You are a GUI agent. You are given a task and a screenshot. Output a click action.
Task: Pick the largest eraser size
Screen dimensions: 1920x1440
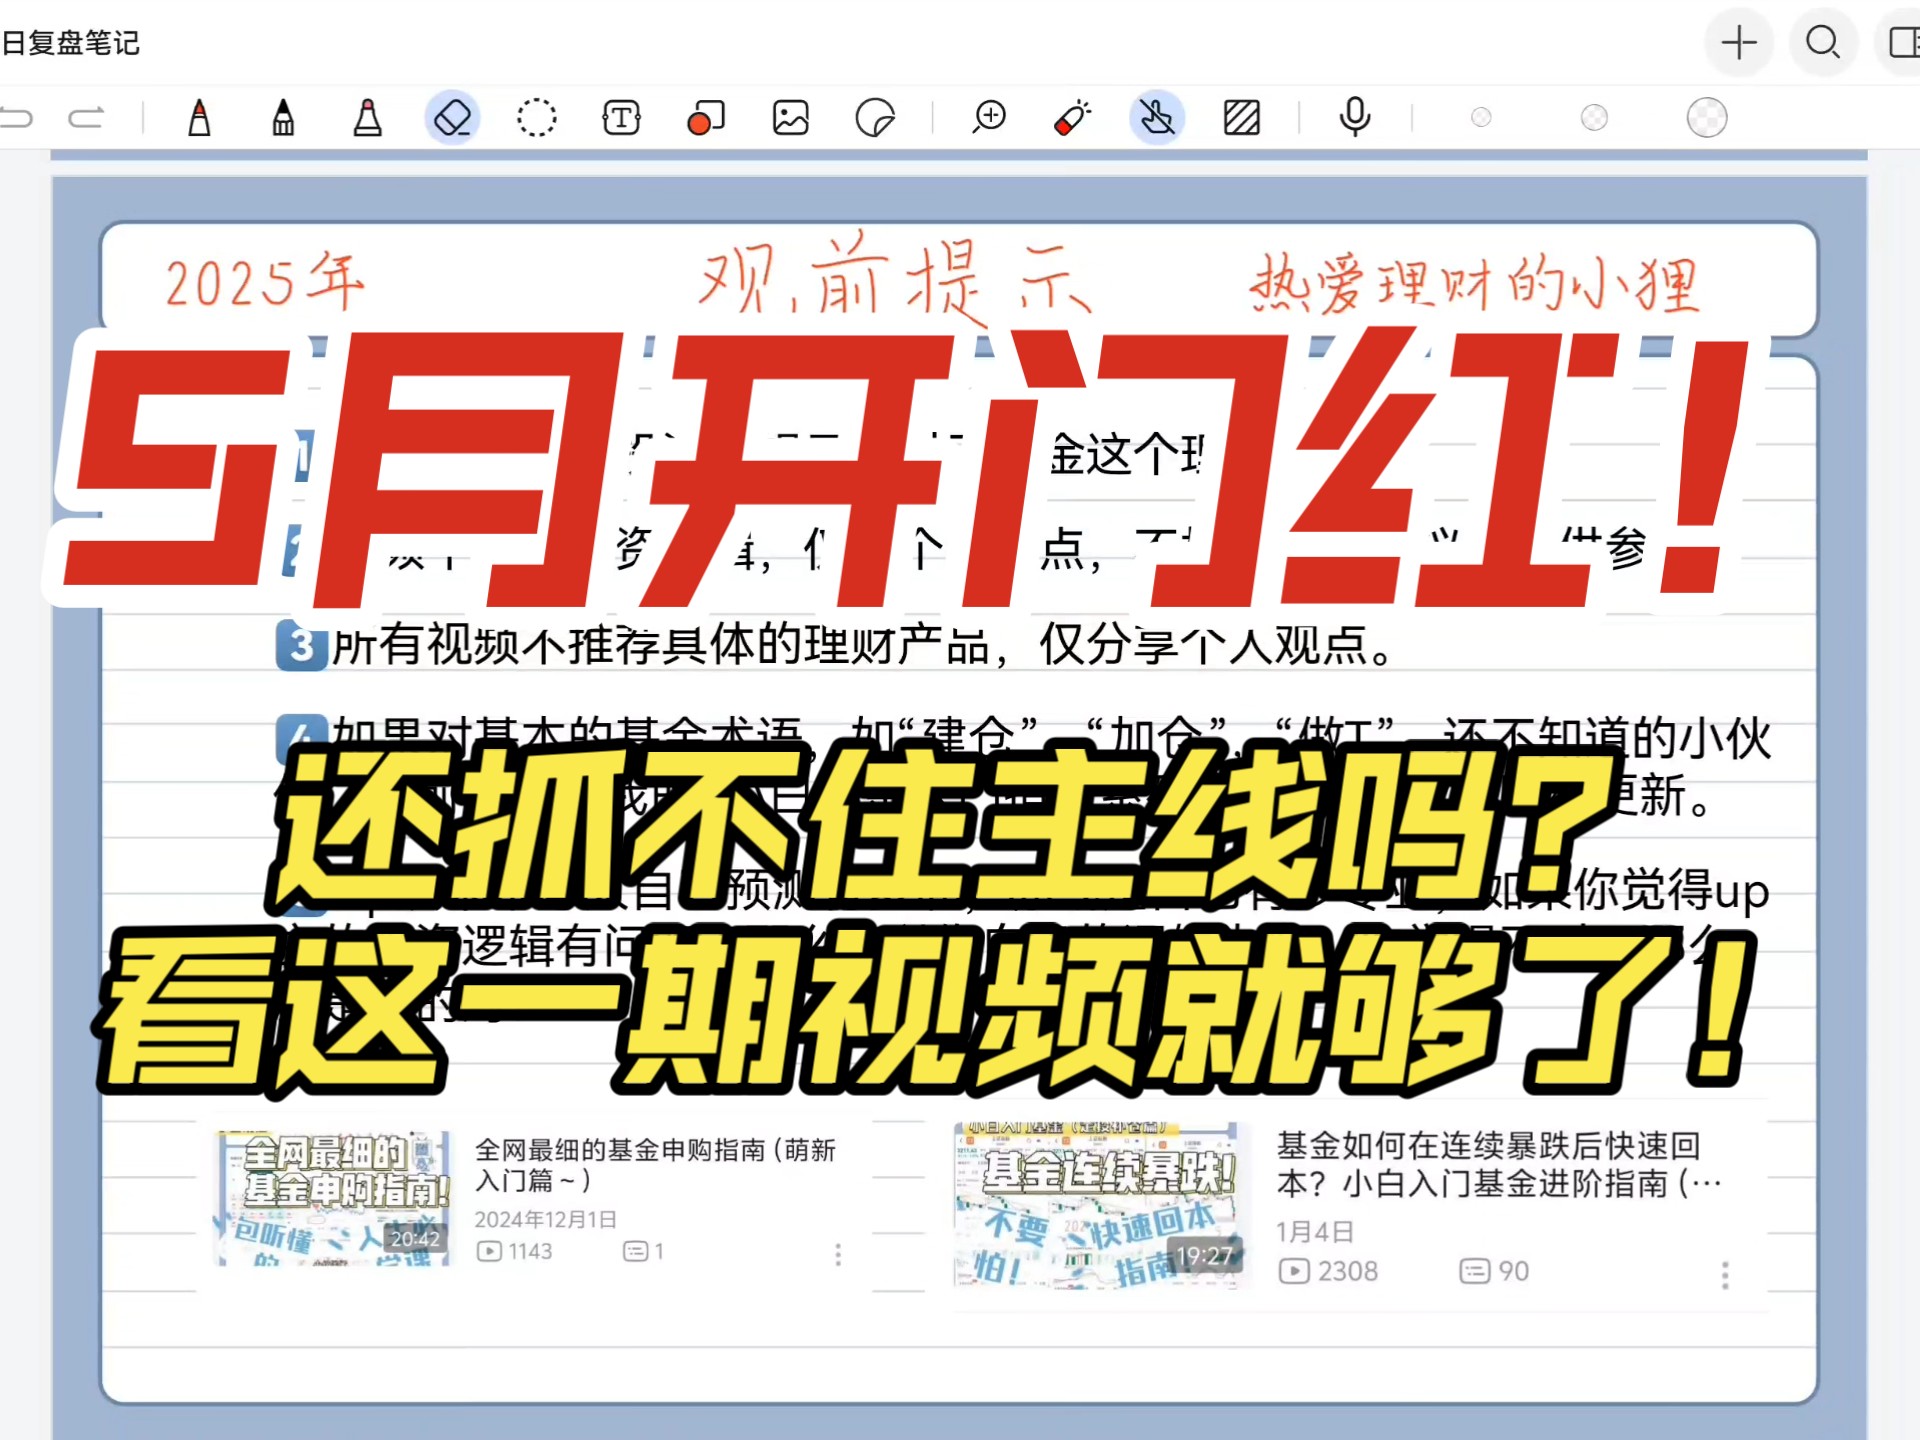tap(1706, 118)
